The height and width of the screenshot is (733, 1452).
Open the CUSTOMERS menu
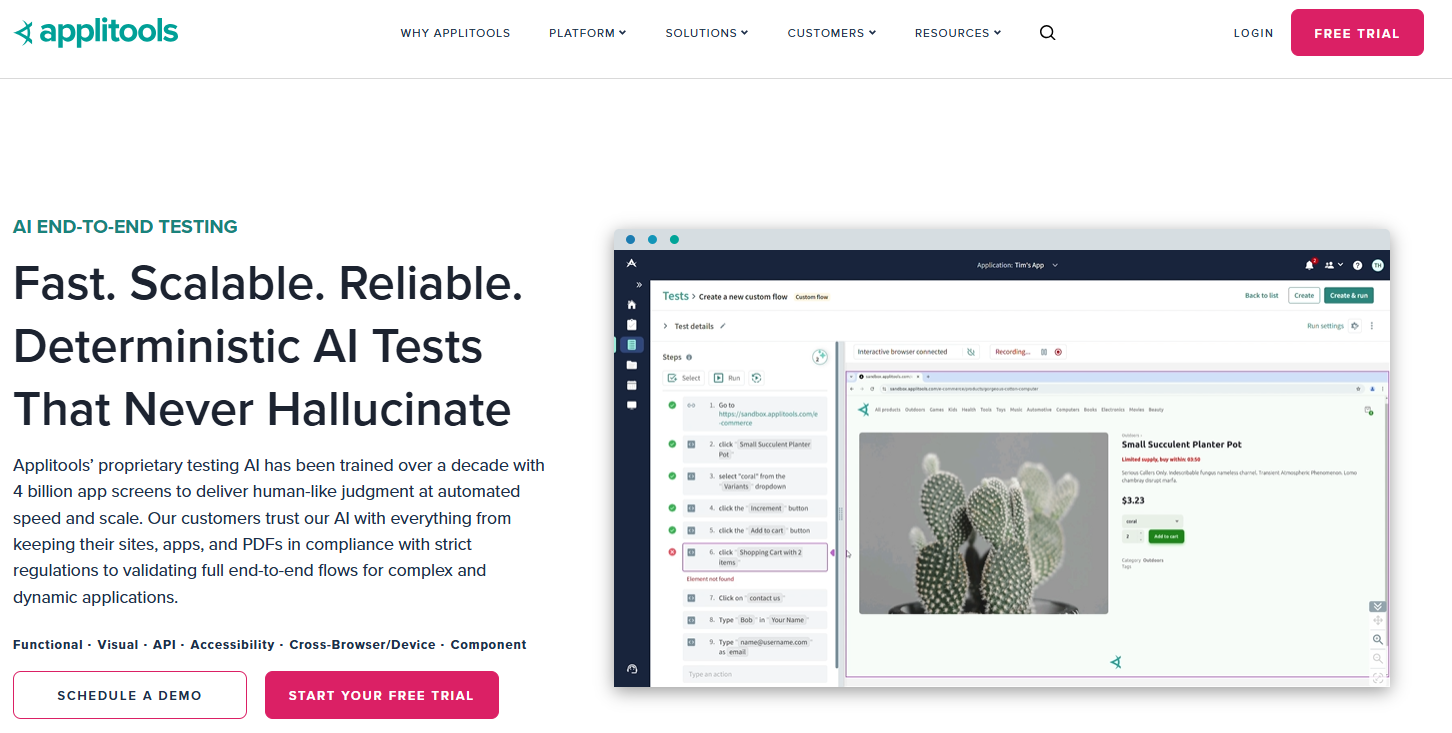831,32
